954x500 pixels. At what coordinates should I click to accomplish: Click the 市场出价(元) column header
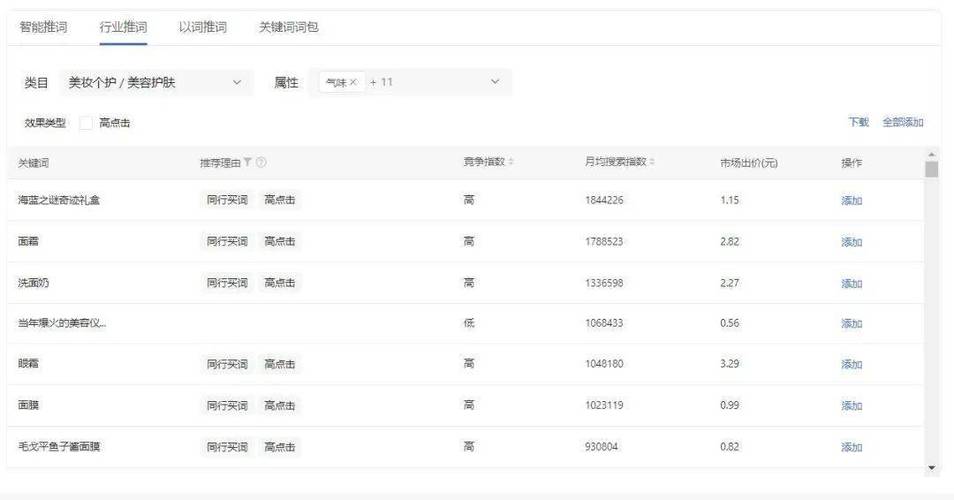[x=748, y=162]
